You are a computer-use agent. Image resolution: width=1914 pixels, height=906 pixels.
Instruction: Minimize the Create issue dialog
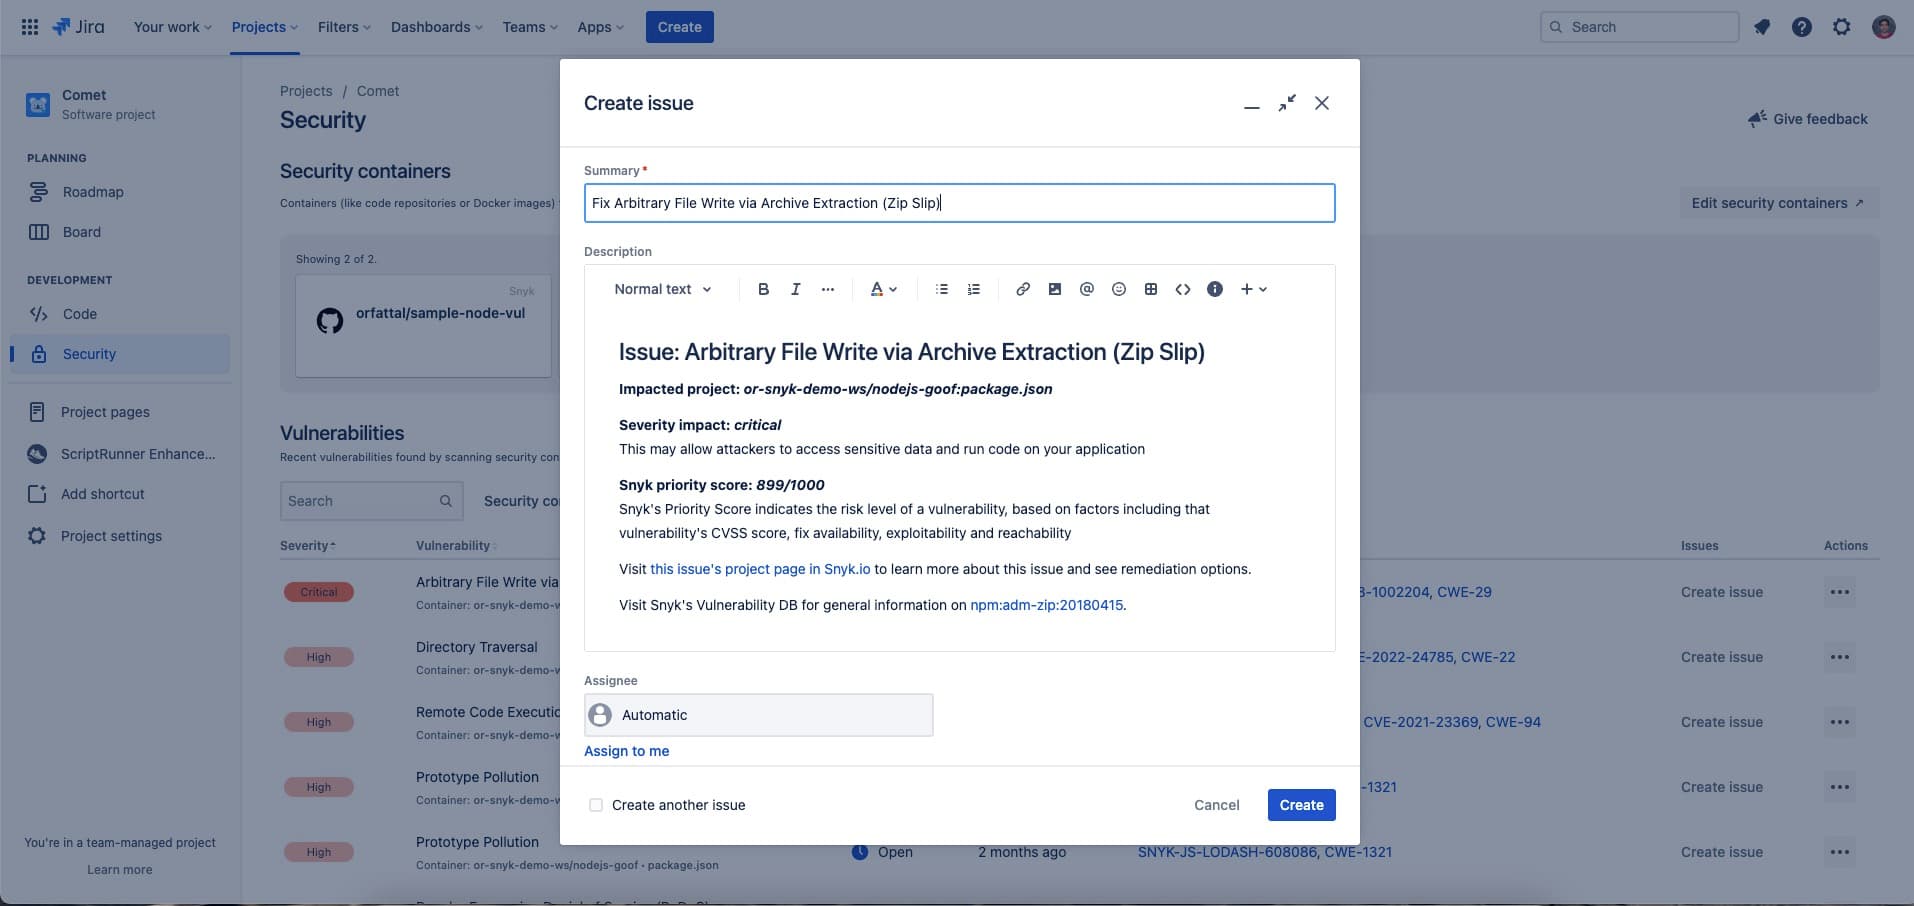1251,104
